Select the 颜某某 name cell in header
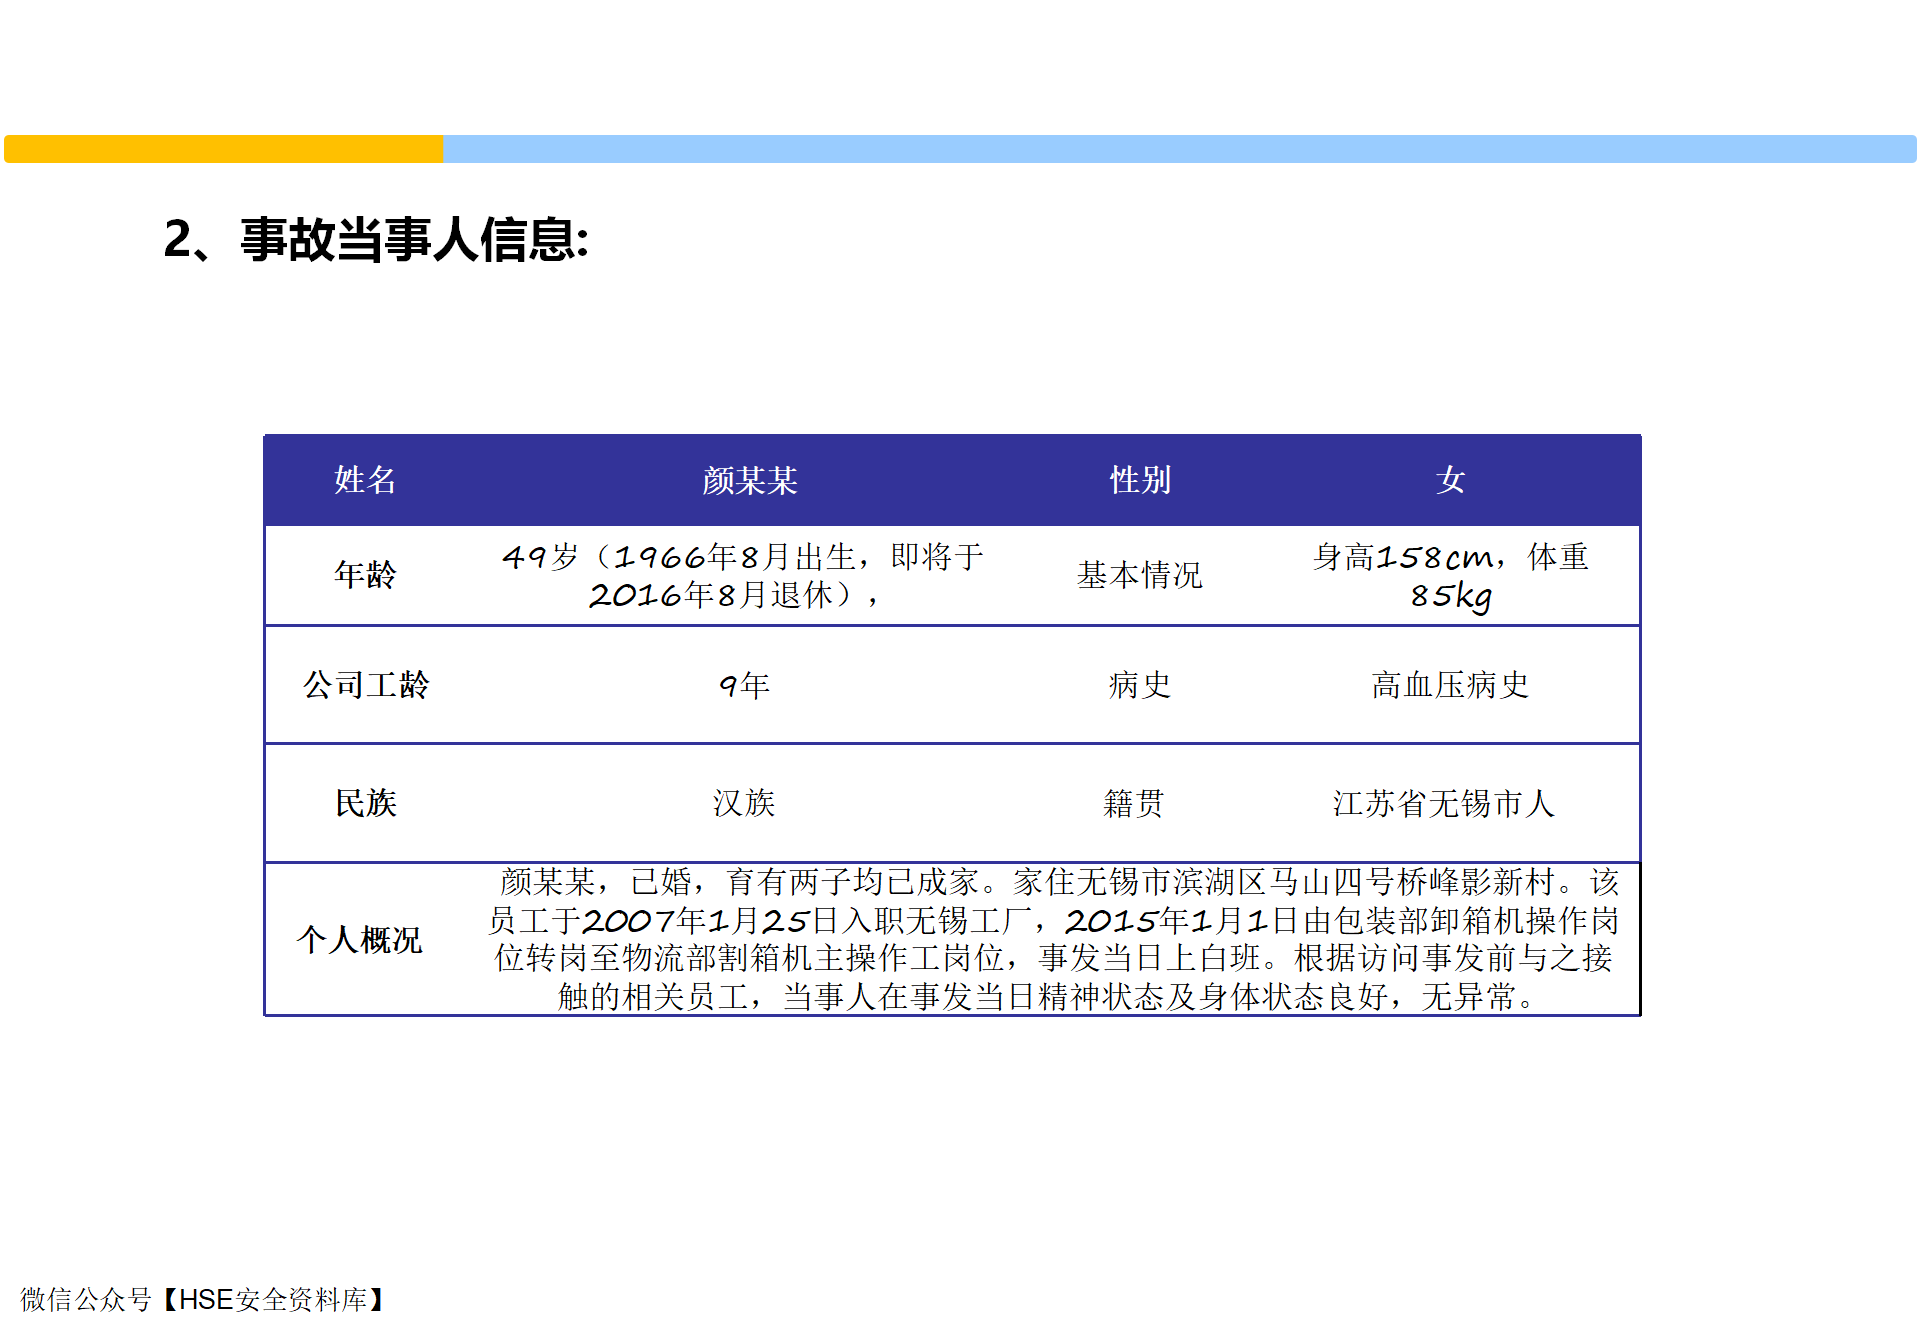This screenshot has width=1920, height=1325. click(749, 481)
